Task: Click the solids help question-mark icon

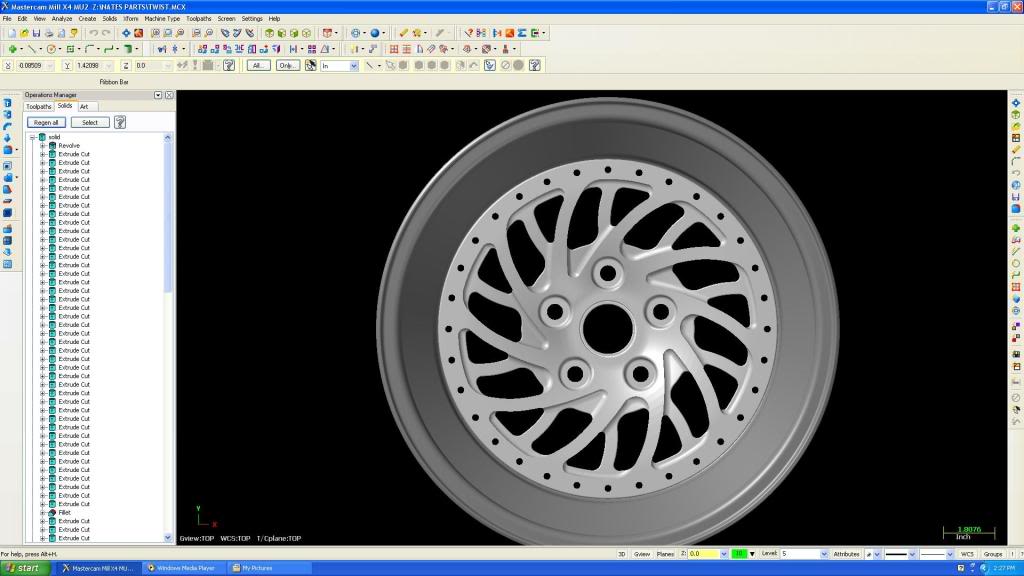Action: pos(120,122)
